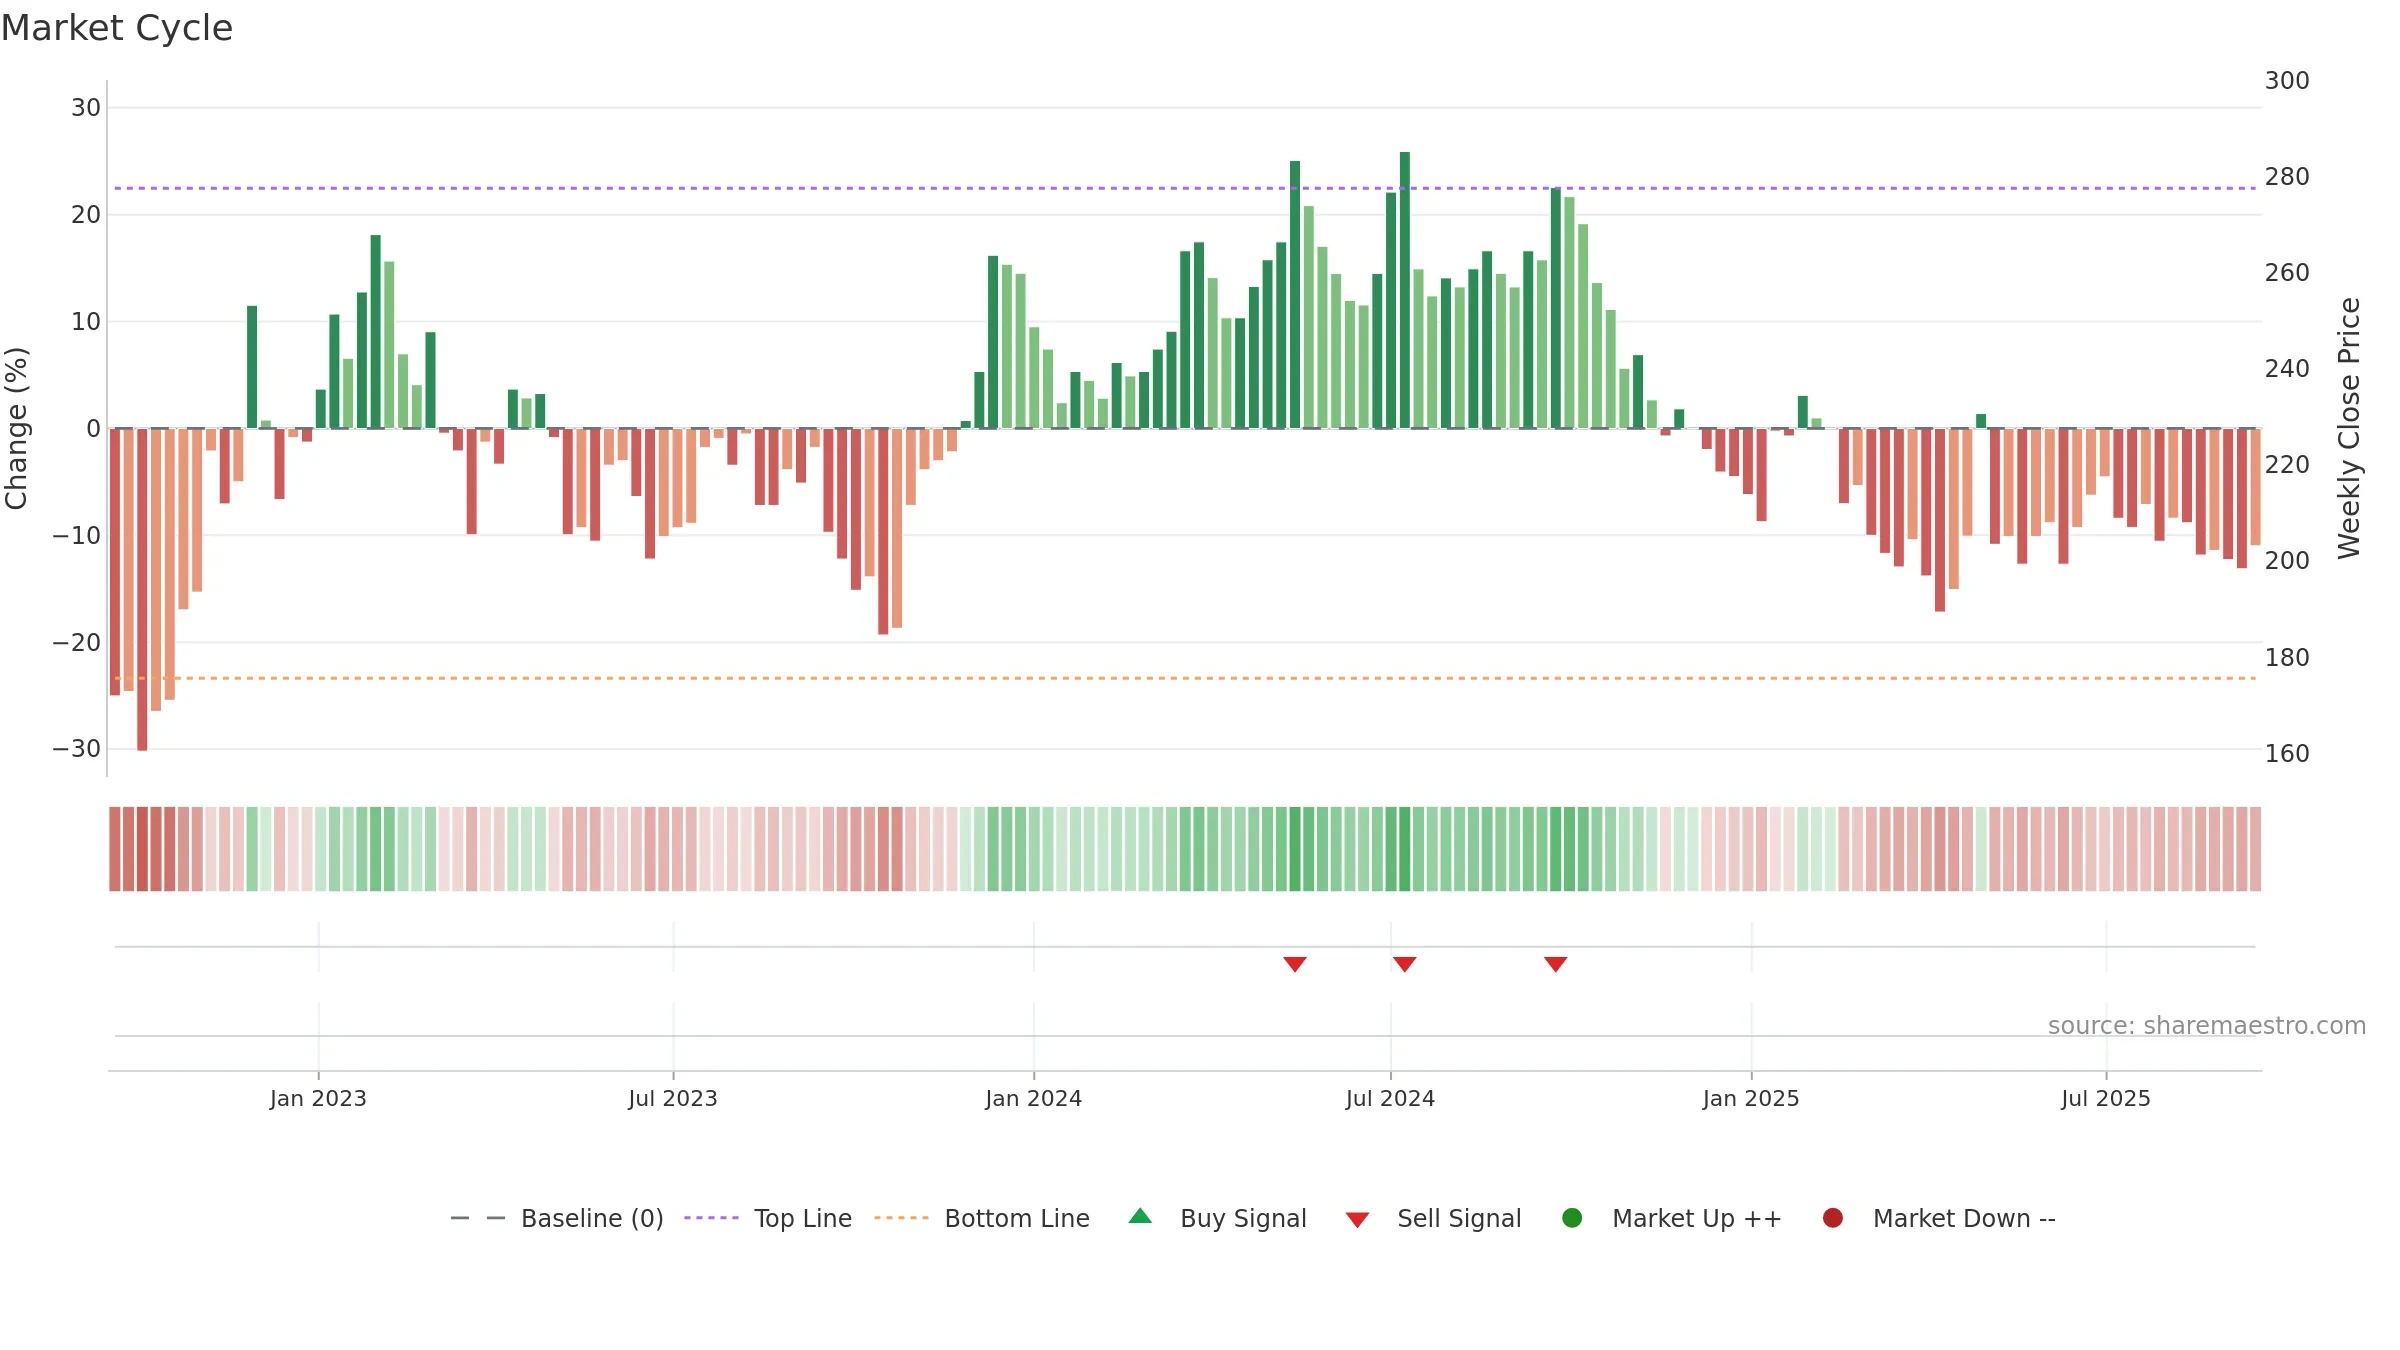Image resolution: width=2400 pixels, height=1350 pixels.
Task: Click the purple dotted top line on chart
Action: tap(1185, 188)
